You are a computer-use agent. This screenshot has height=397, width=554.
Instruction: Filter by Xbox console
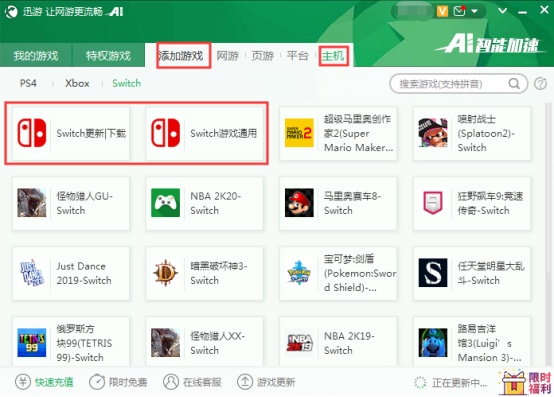(77, 83)
